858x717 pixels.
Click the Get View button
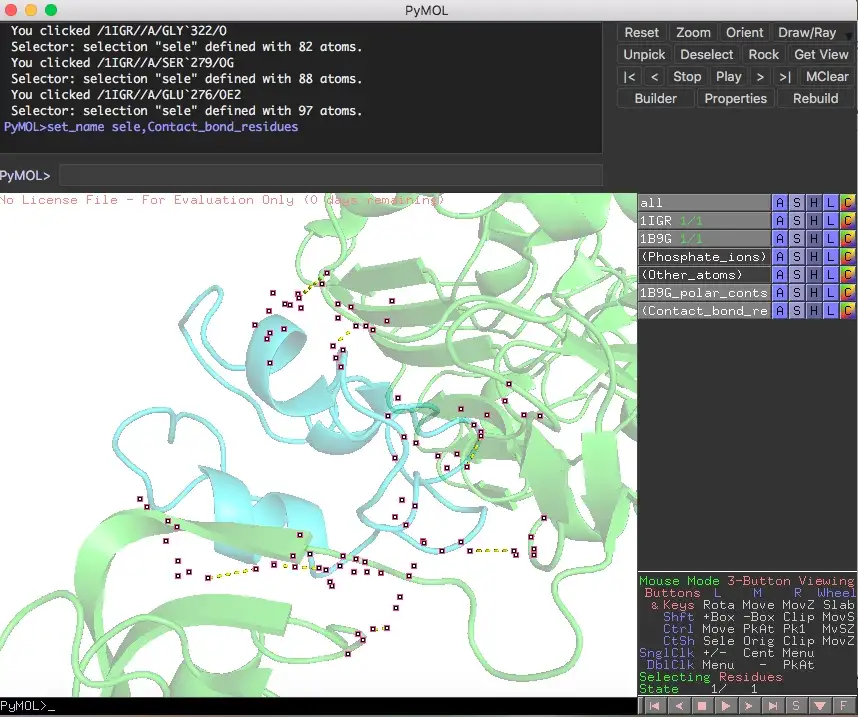(821, 54)
